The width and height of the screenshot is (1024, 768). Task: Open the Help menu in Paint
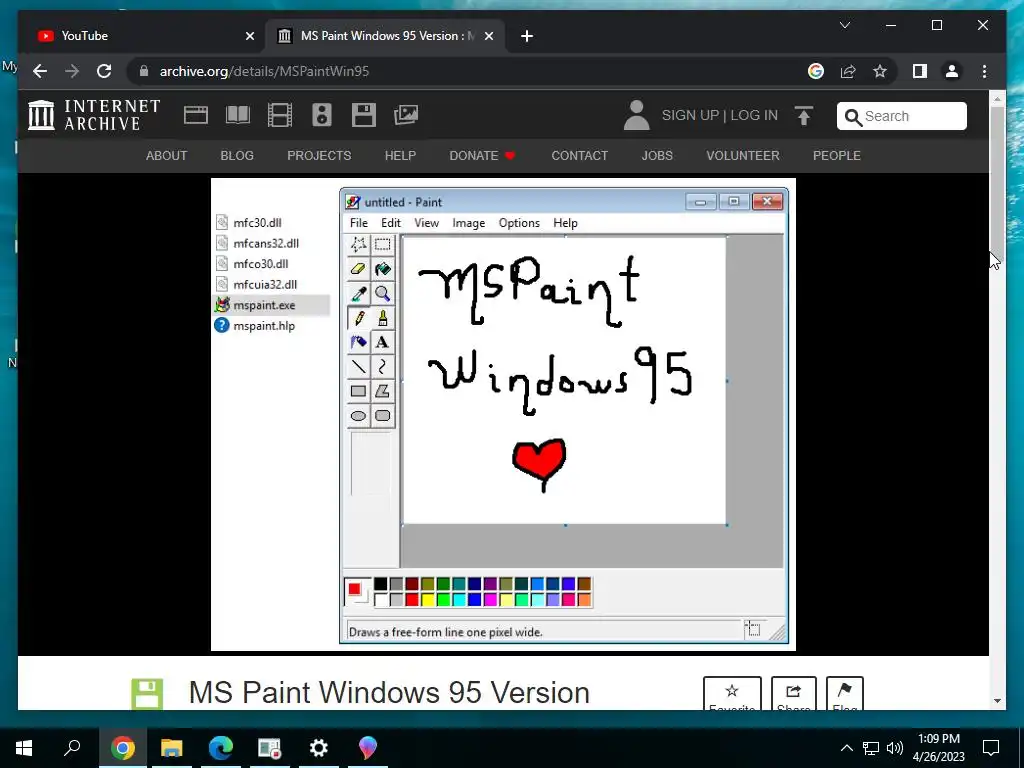[x=565, y=223]
